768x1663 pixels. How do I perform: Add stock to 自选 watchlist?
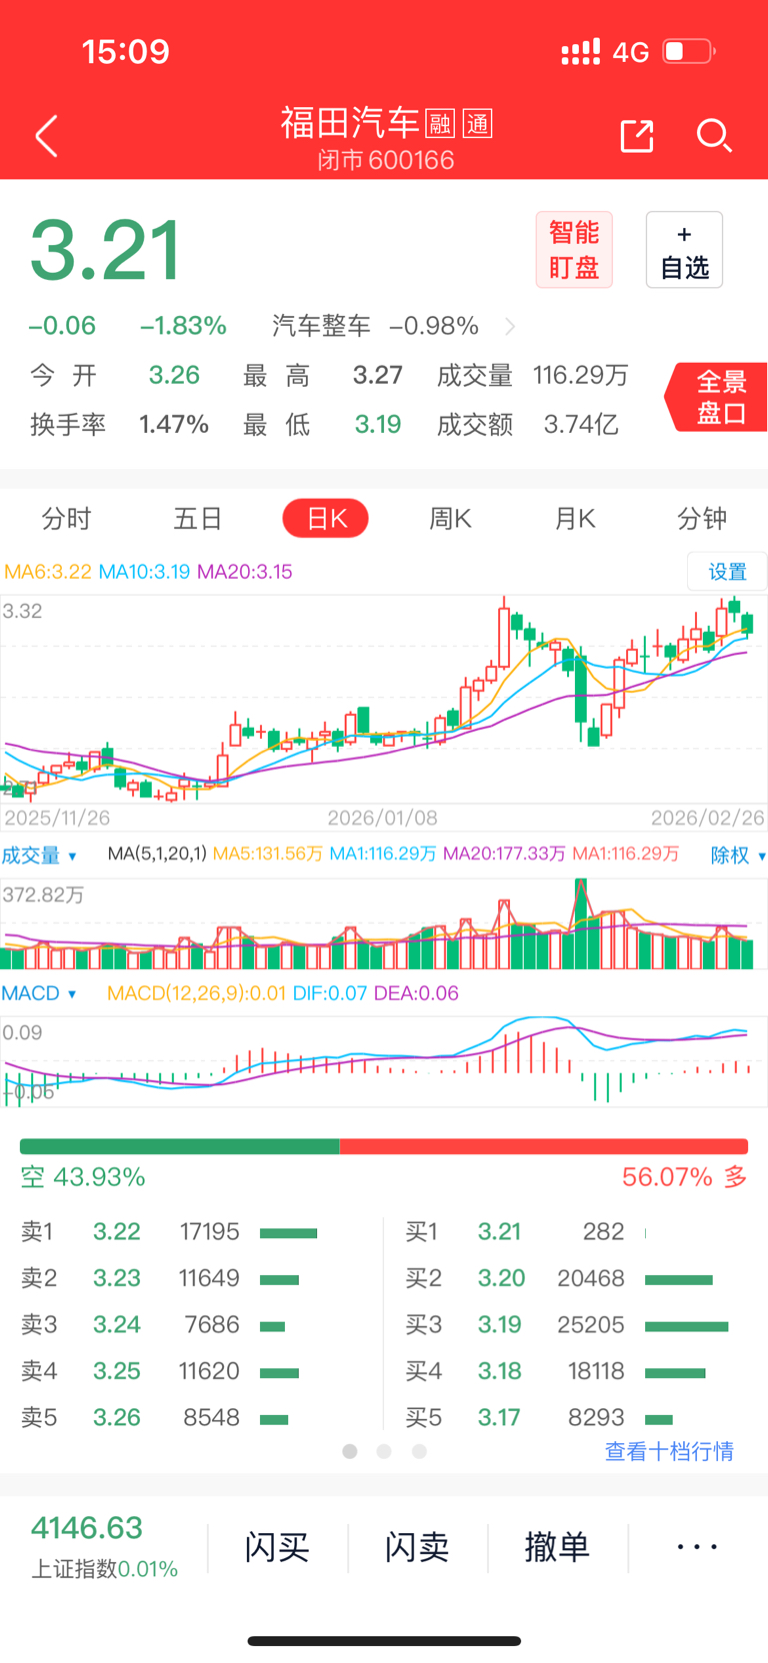pos(684,250)
